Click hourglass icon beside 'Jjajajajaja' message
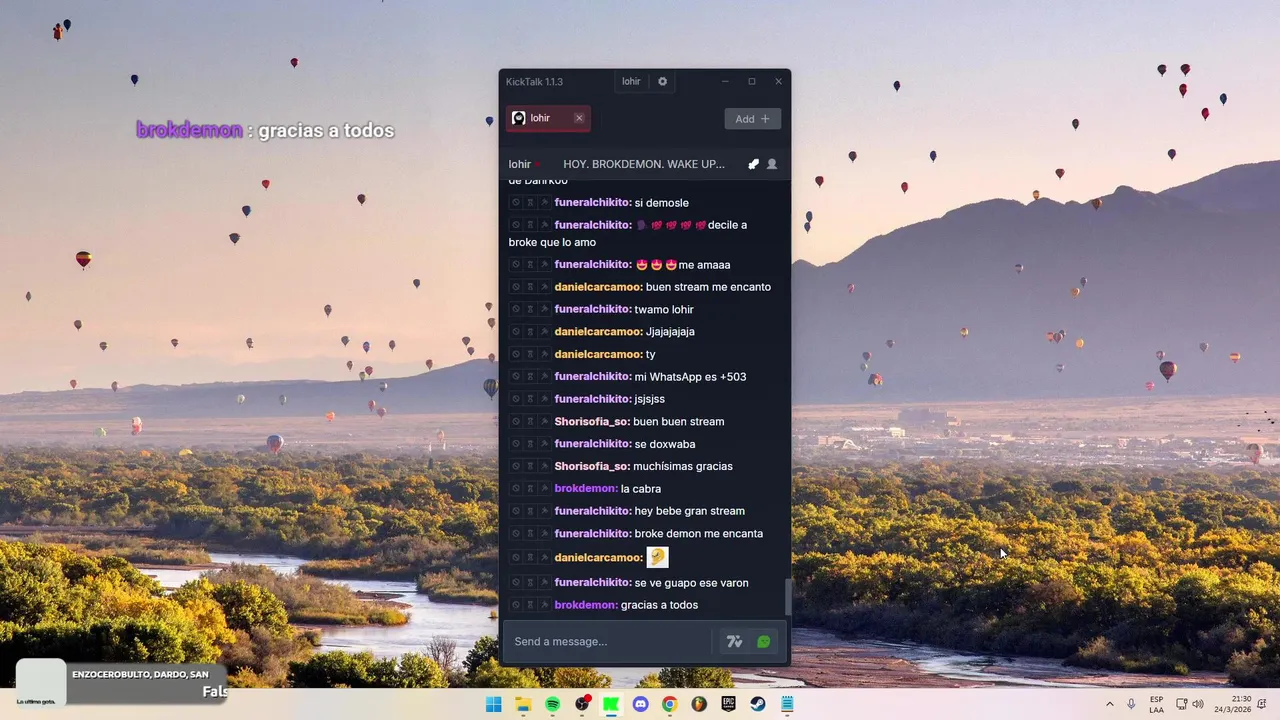Image resolution: width=1280 pixels, height=720 pixels. click(x=530, y=332)
